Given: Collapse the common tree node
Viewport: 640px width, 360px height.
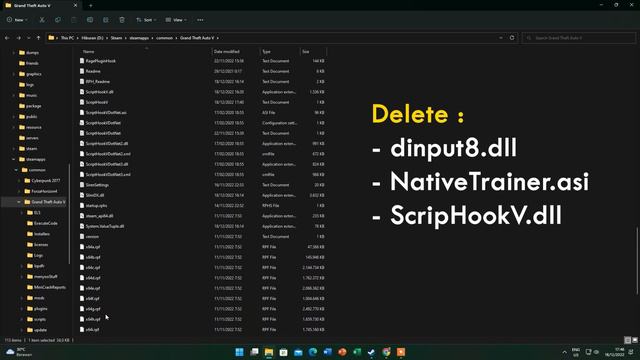Looking at the screenshot, I should click(x=16, y=170).
